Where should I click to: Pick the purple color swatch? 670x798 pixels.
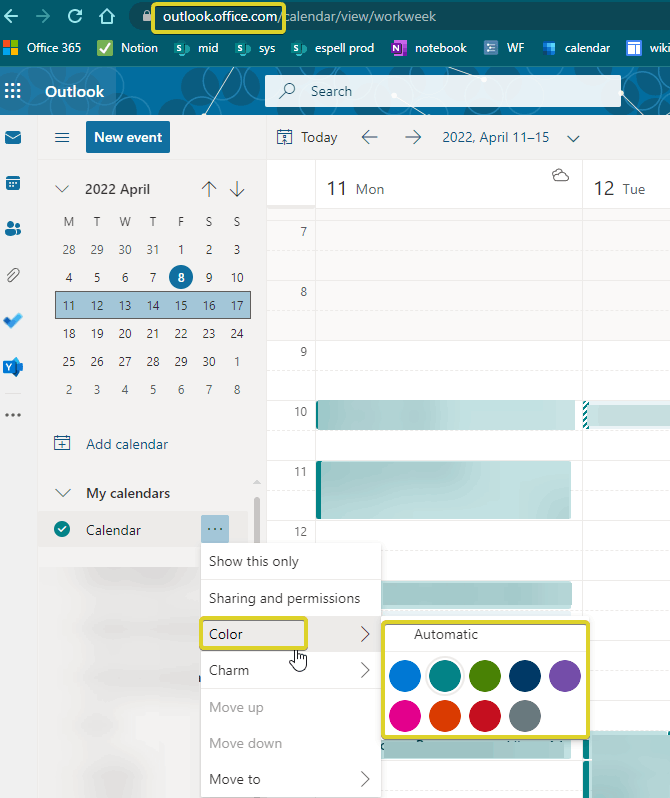pos(565,676)
